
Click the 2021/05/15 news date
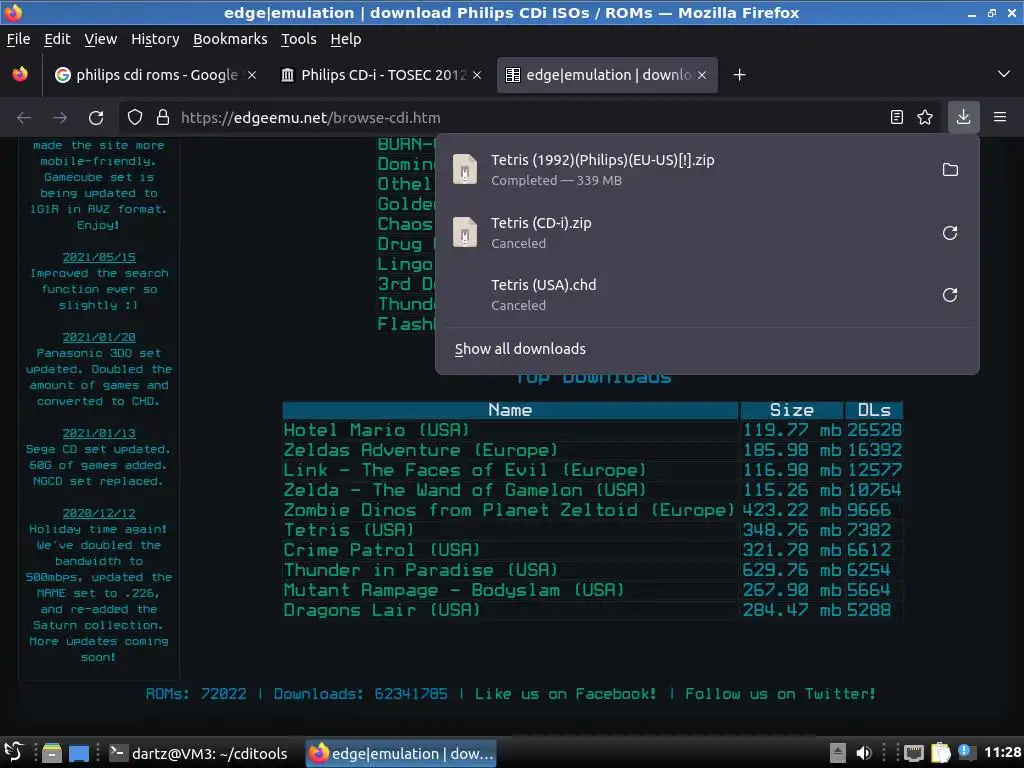click(99, 257)
